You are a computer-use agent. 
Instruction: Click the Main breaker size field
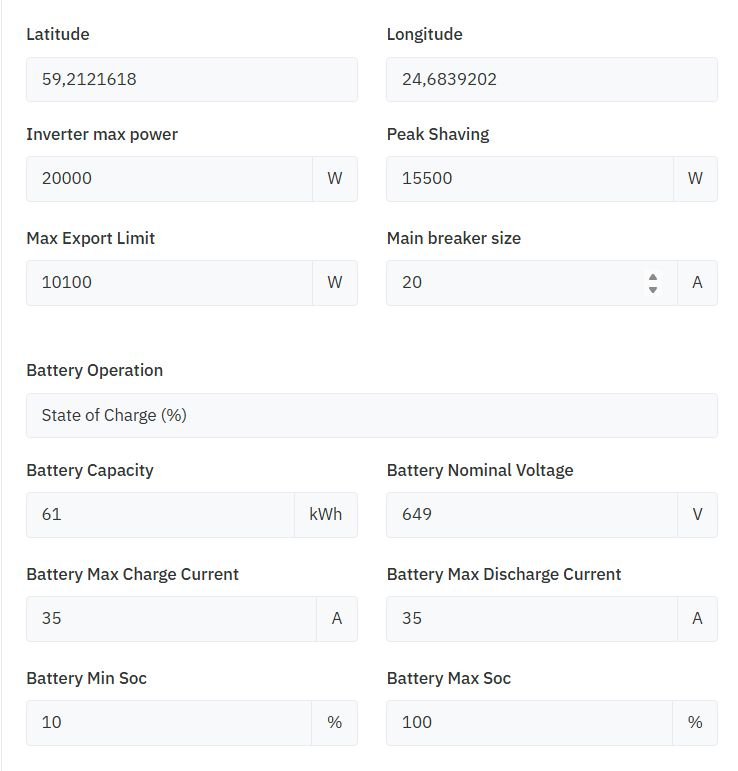[x=532, y=283]
